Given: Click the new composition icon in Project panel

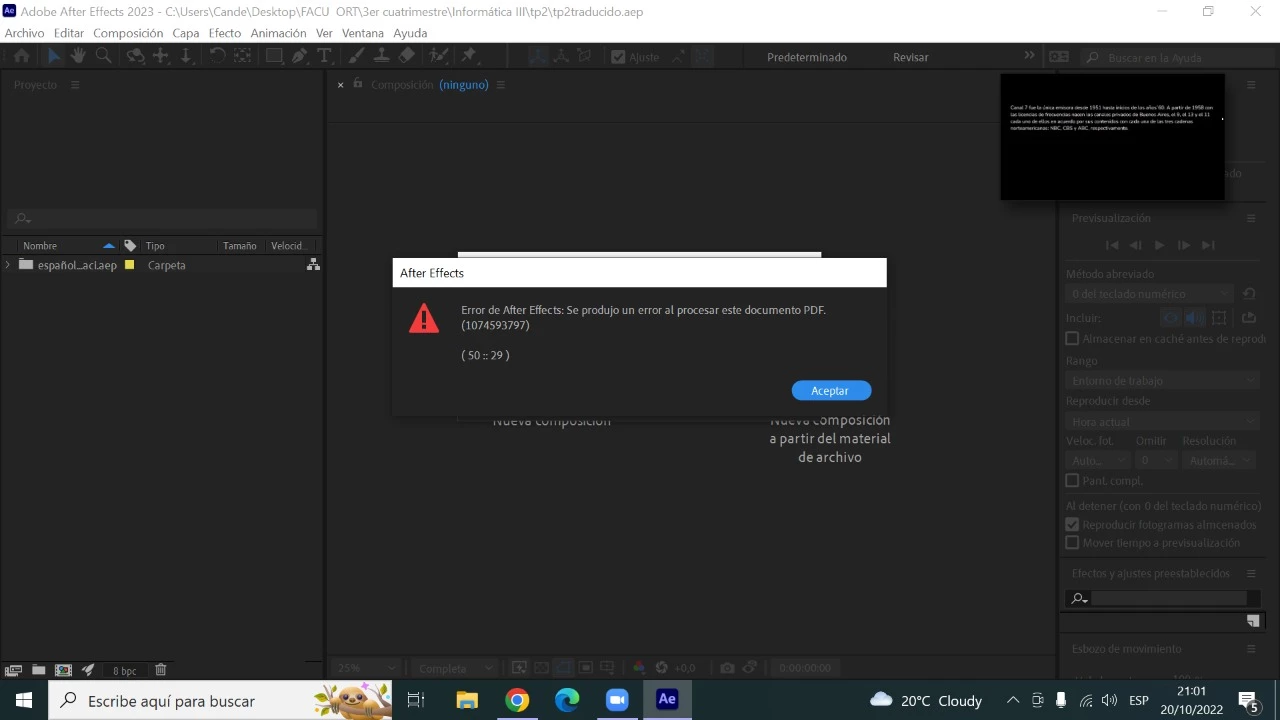Looking at the screenshot, I should (x=63, y=670).
